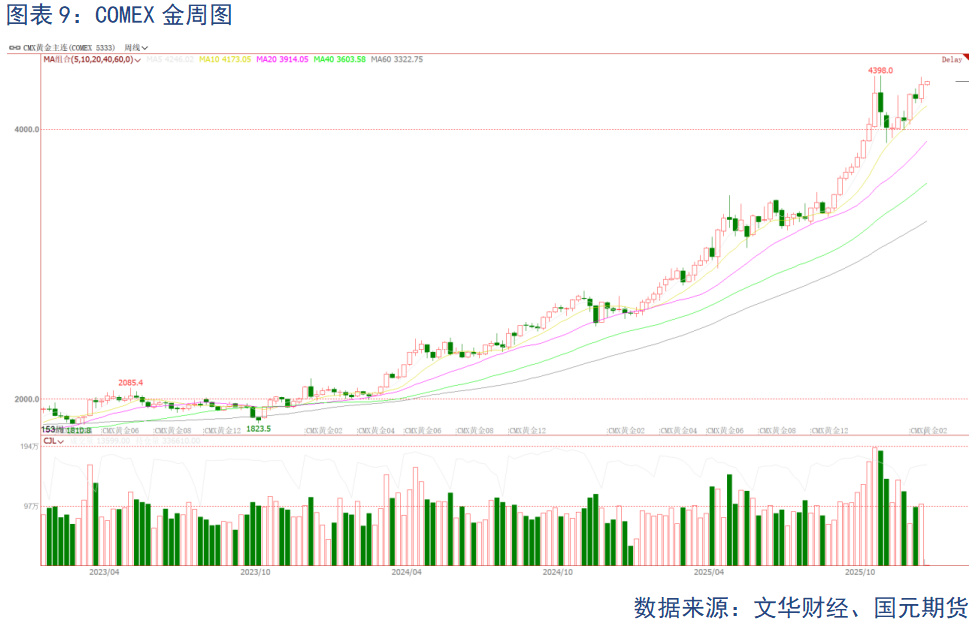This screenshot has width=977, height=624.
Task: Open the 周线 period dropdown
Action: pos(136,47)
